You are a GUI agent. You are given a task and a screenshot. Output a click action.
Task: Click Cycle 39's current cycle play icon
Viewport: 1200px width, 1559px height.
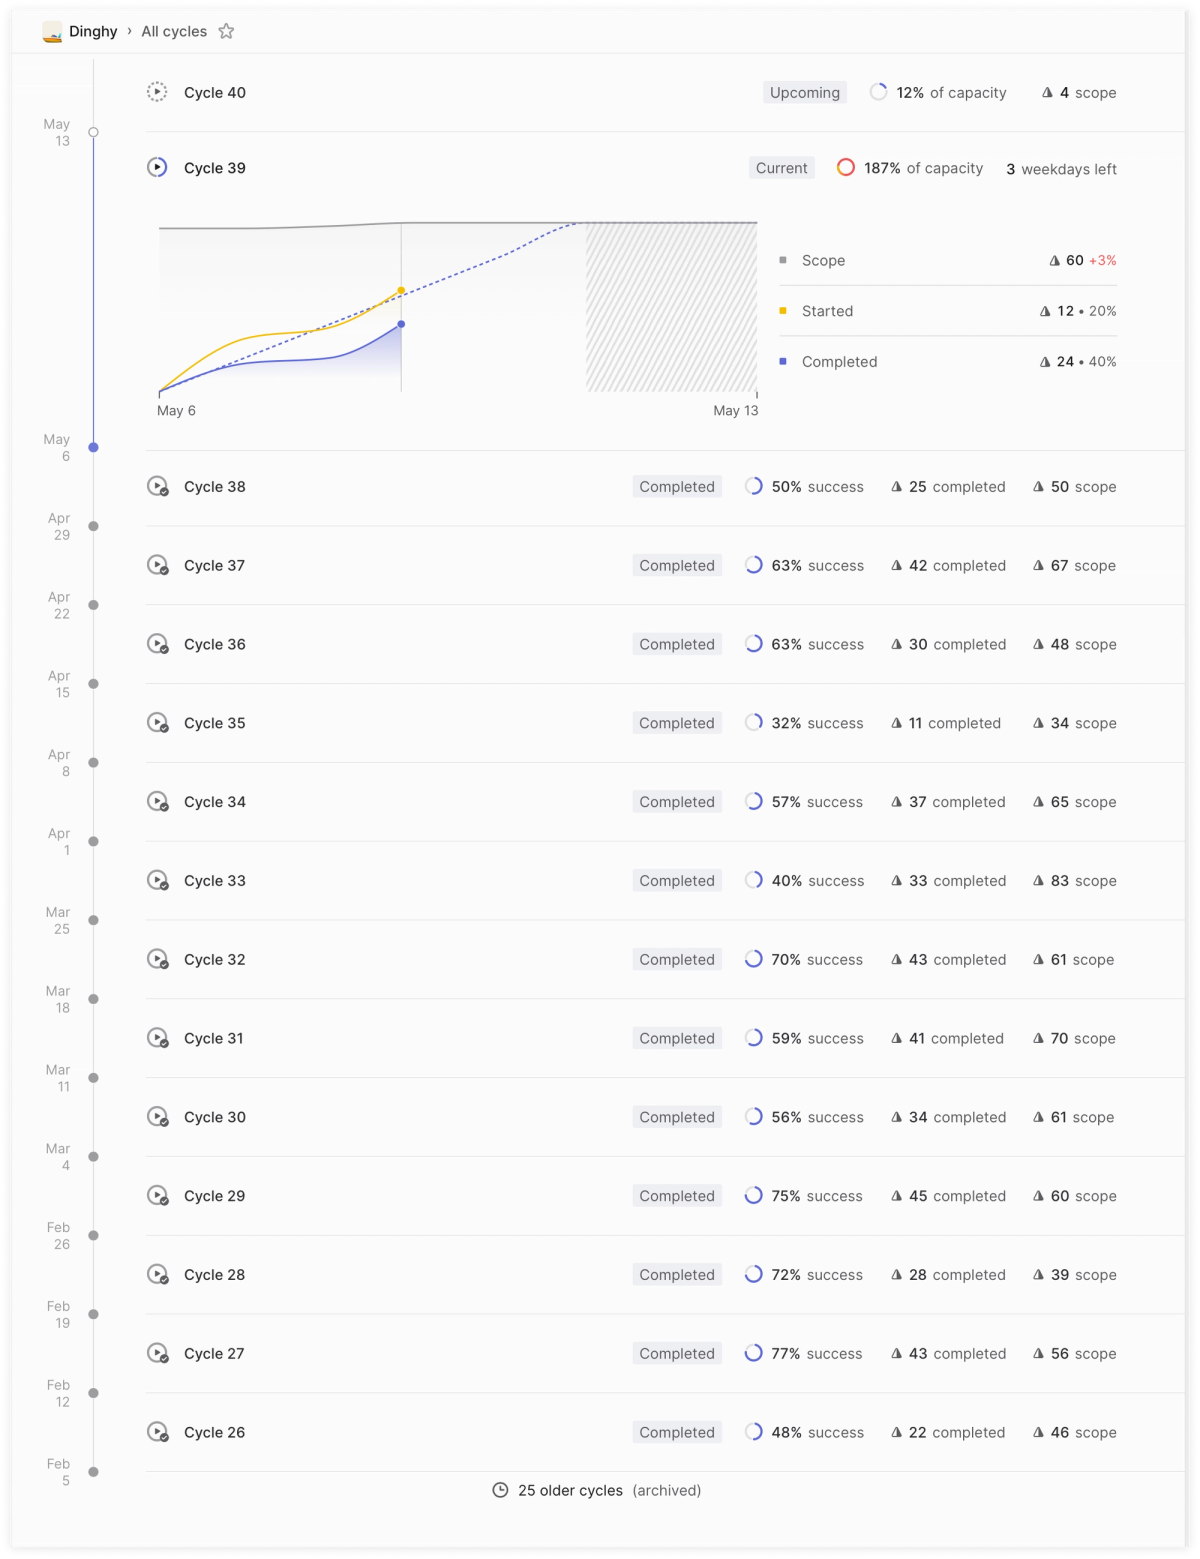(x=157, y=167)
